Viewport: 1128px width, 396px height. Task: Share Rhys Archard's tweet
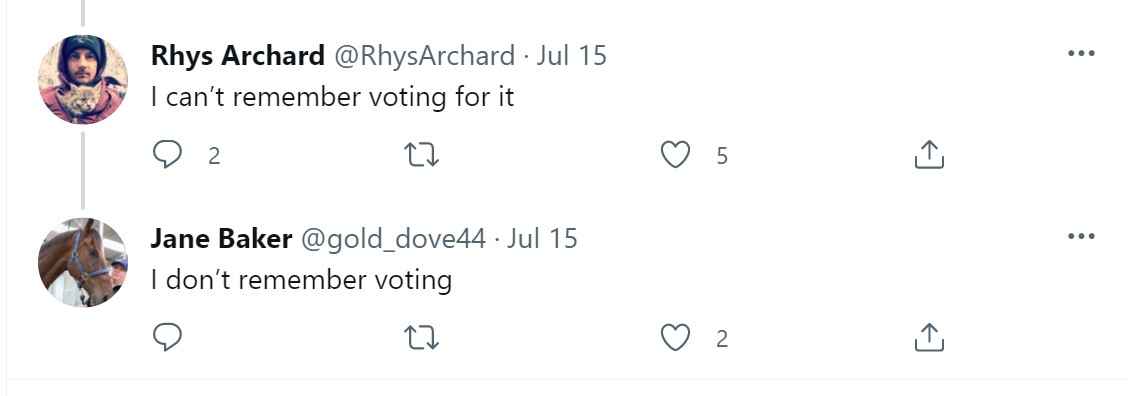click(x=929, y=155)
